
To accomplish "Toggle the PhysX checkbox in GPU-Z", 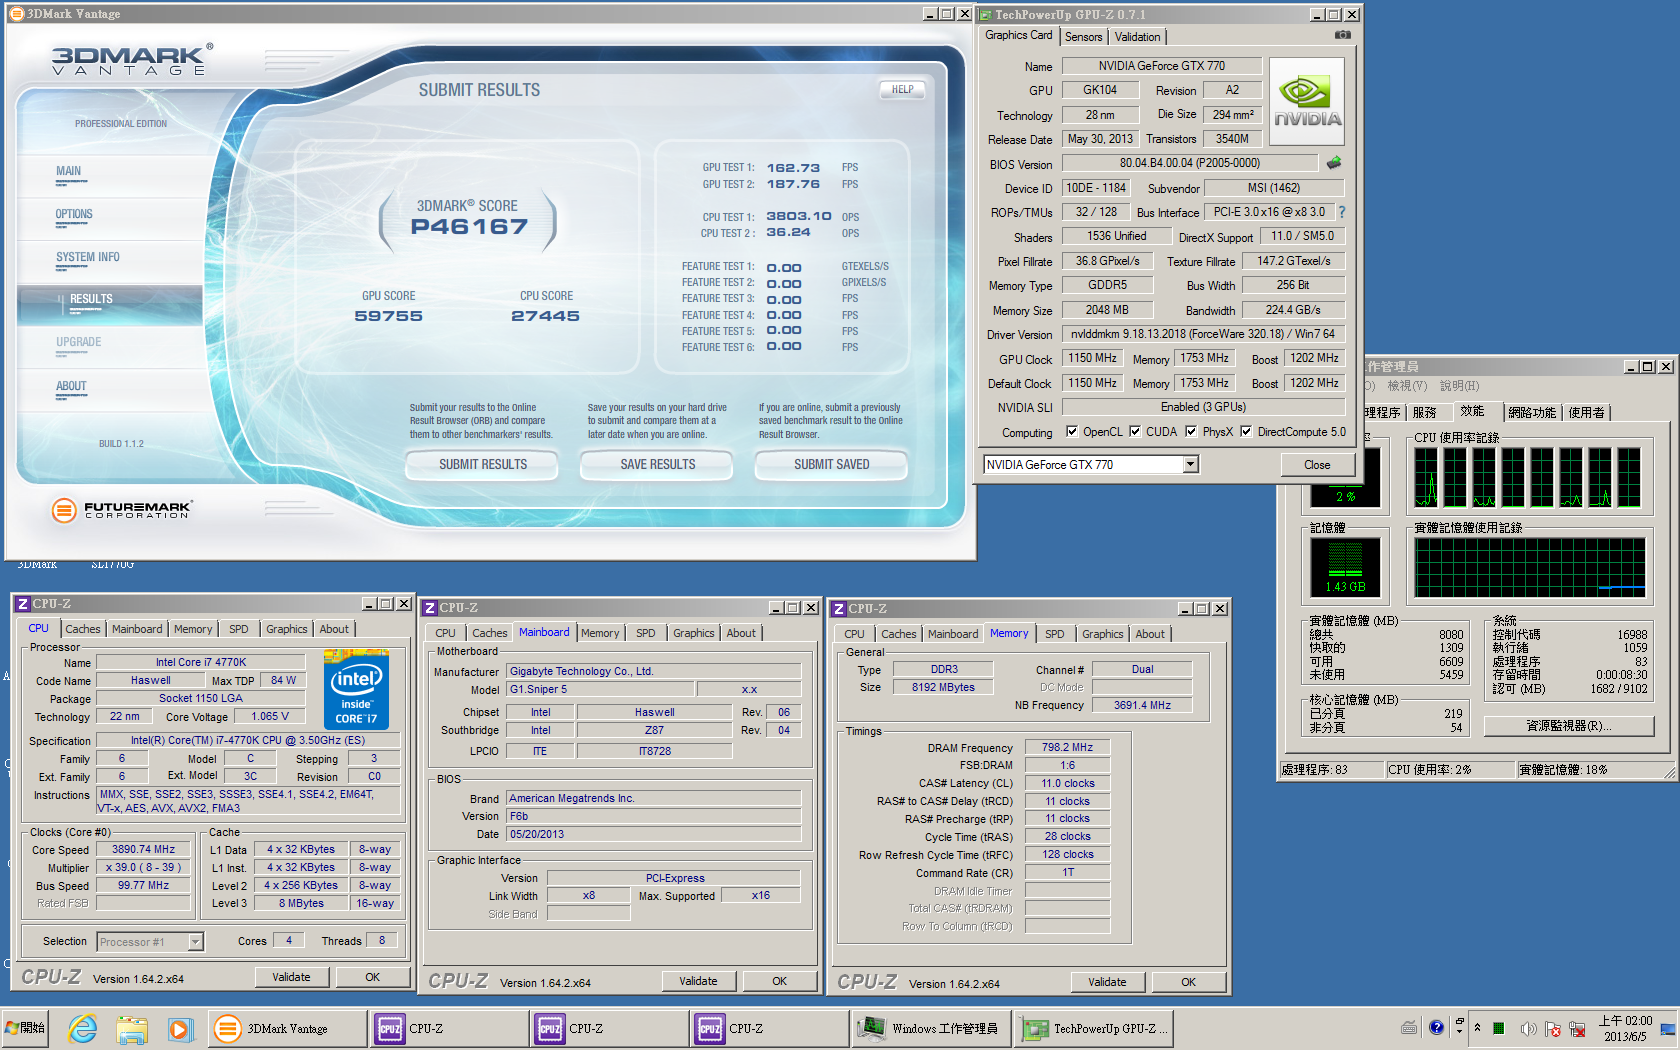I will click(x=1191, y=432).
